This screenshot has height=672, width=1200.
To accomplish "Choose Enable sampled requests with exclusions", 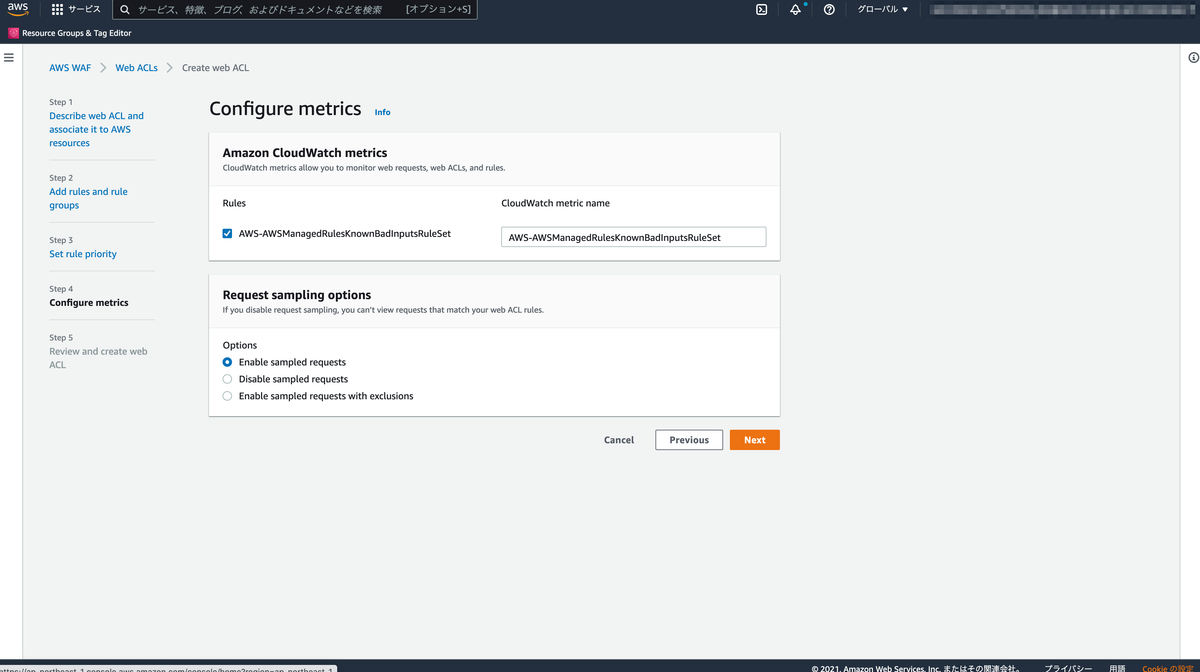I will tap(227, 396).
